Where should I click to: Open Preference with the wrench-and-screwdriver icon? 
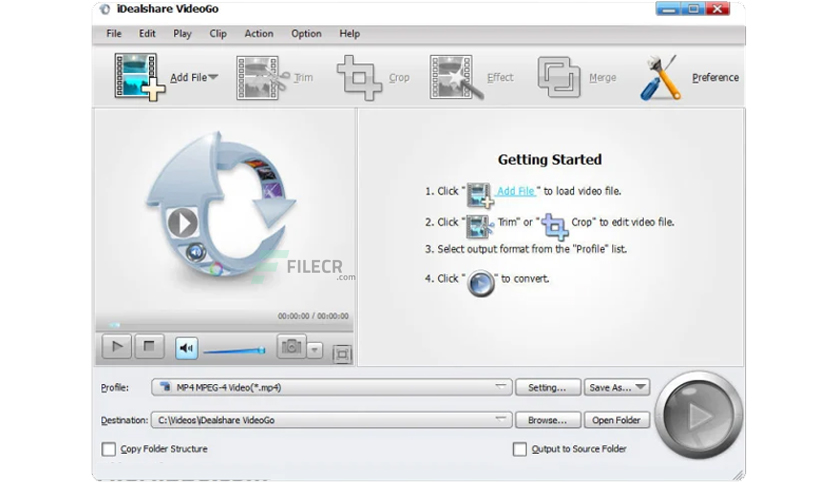660,78
